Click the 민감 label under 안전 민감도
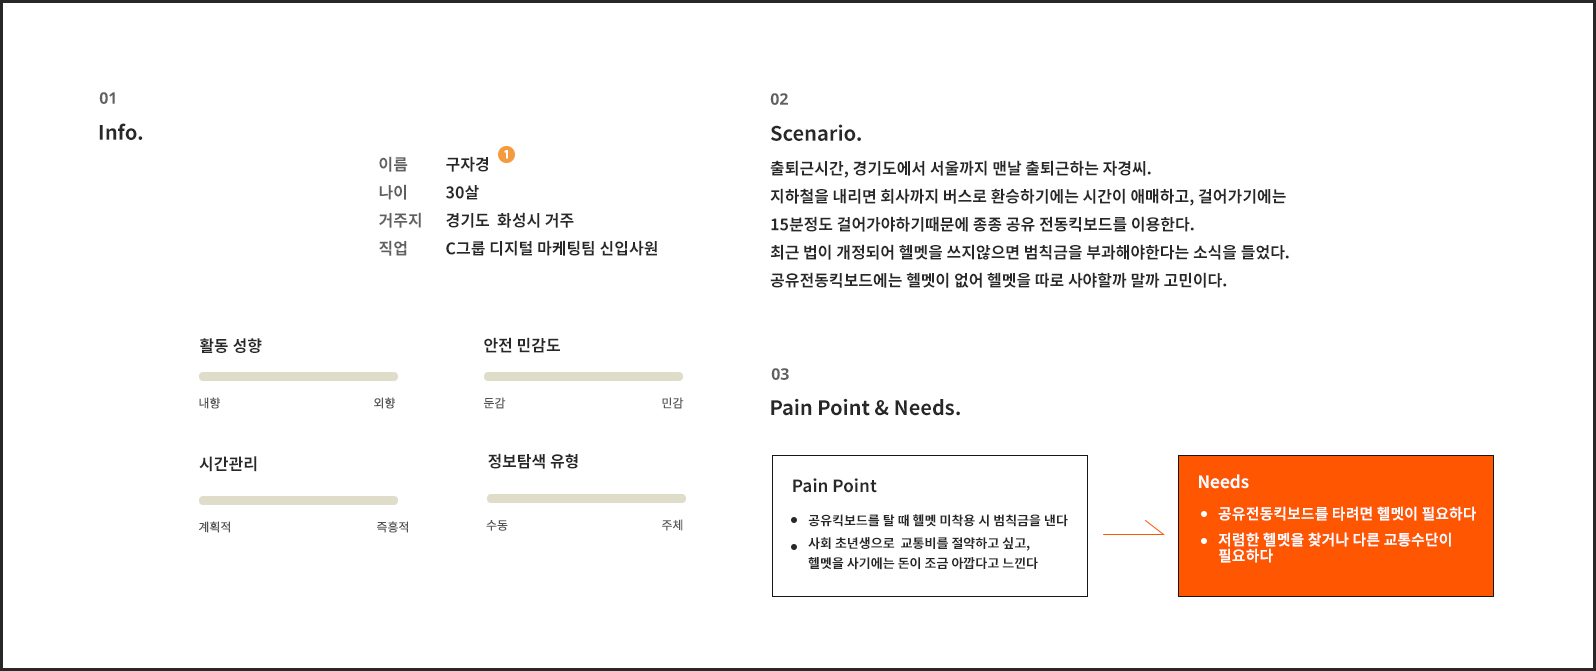Viewport: 1596px width, 671px height. click(672, 403)
